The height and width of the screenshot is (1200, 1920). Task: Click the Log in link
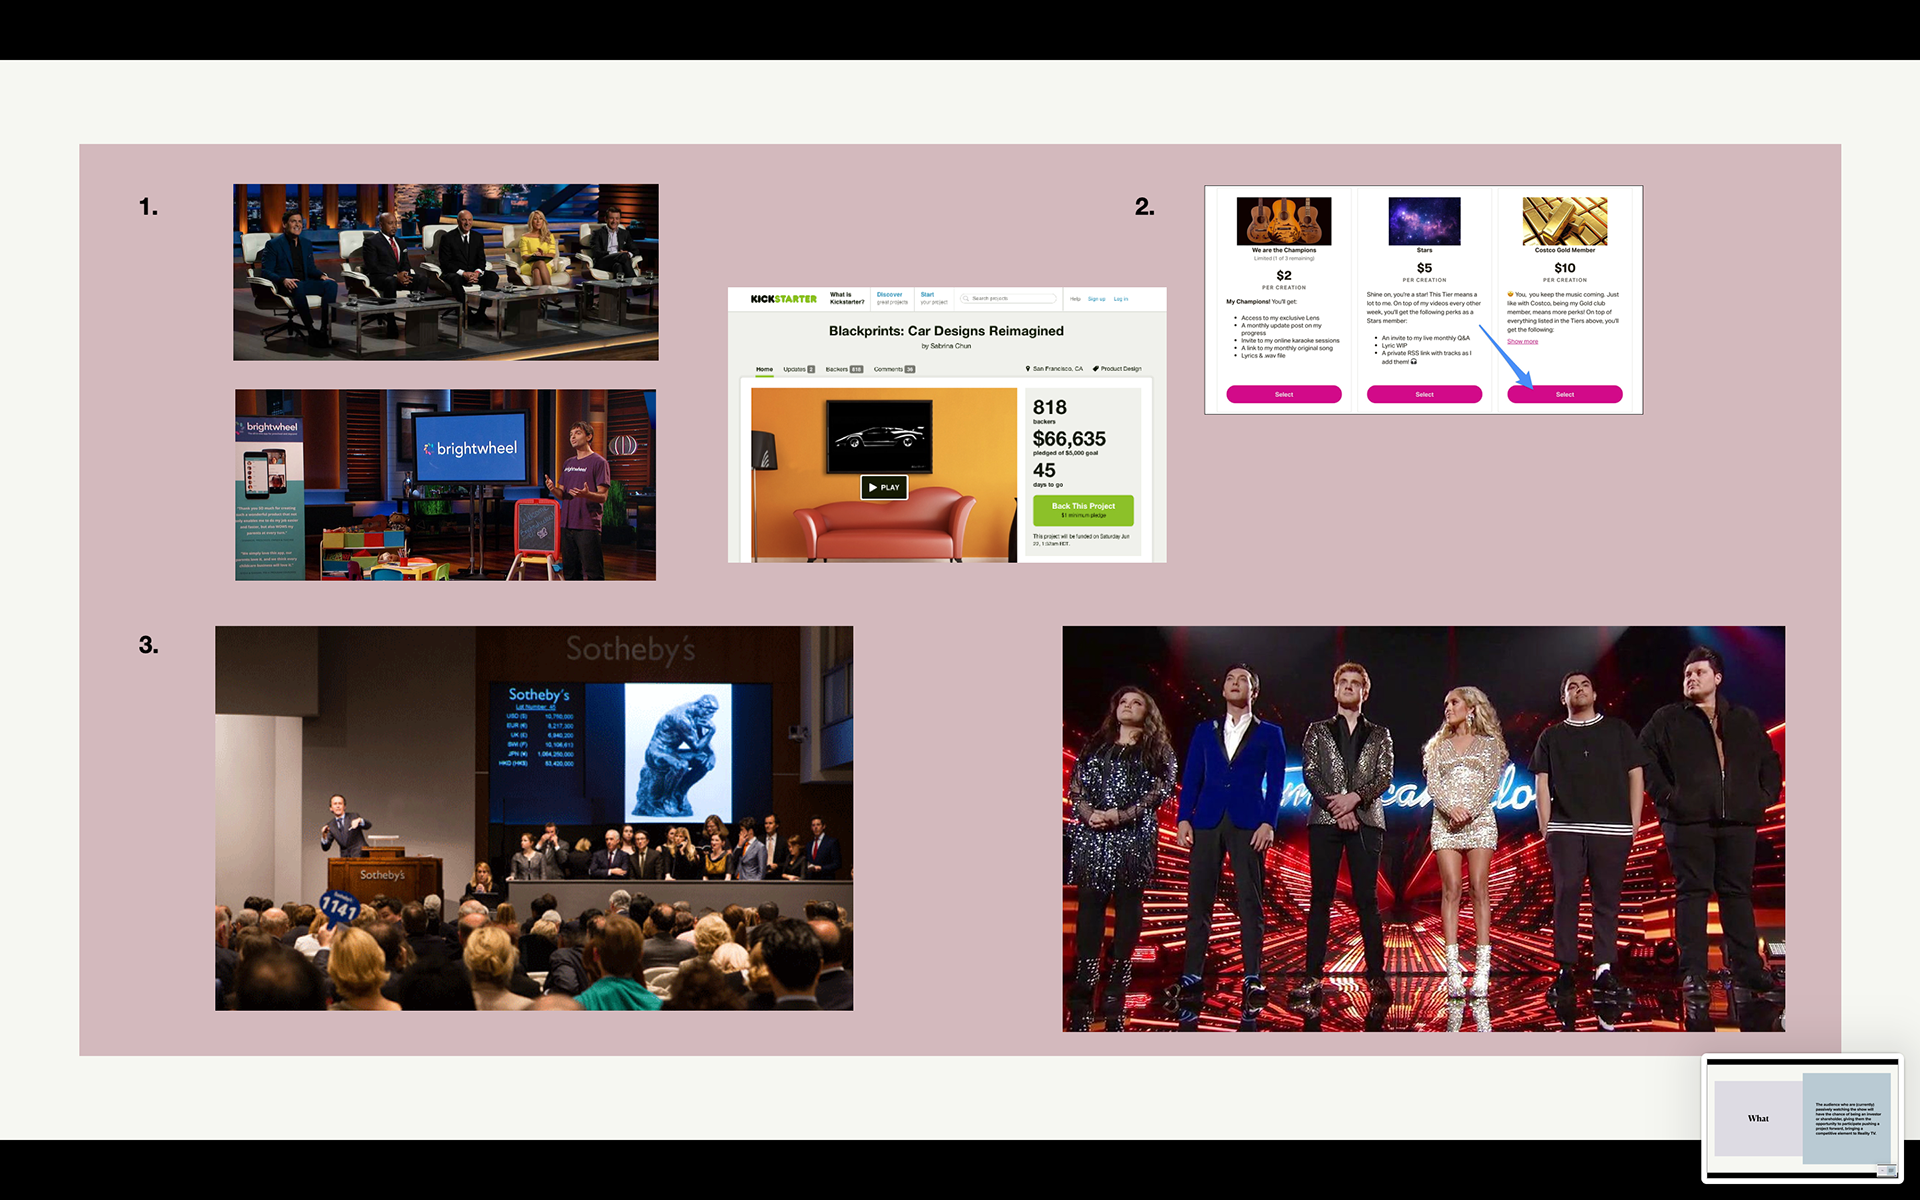(1120, 299)
